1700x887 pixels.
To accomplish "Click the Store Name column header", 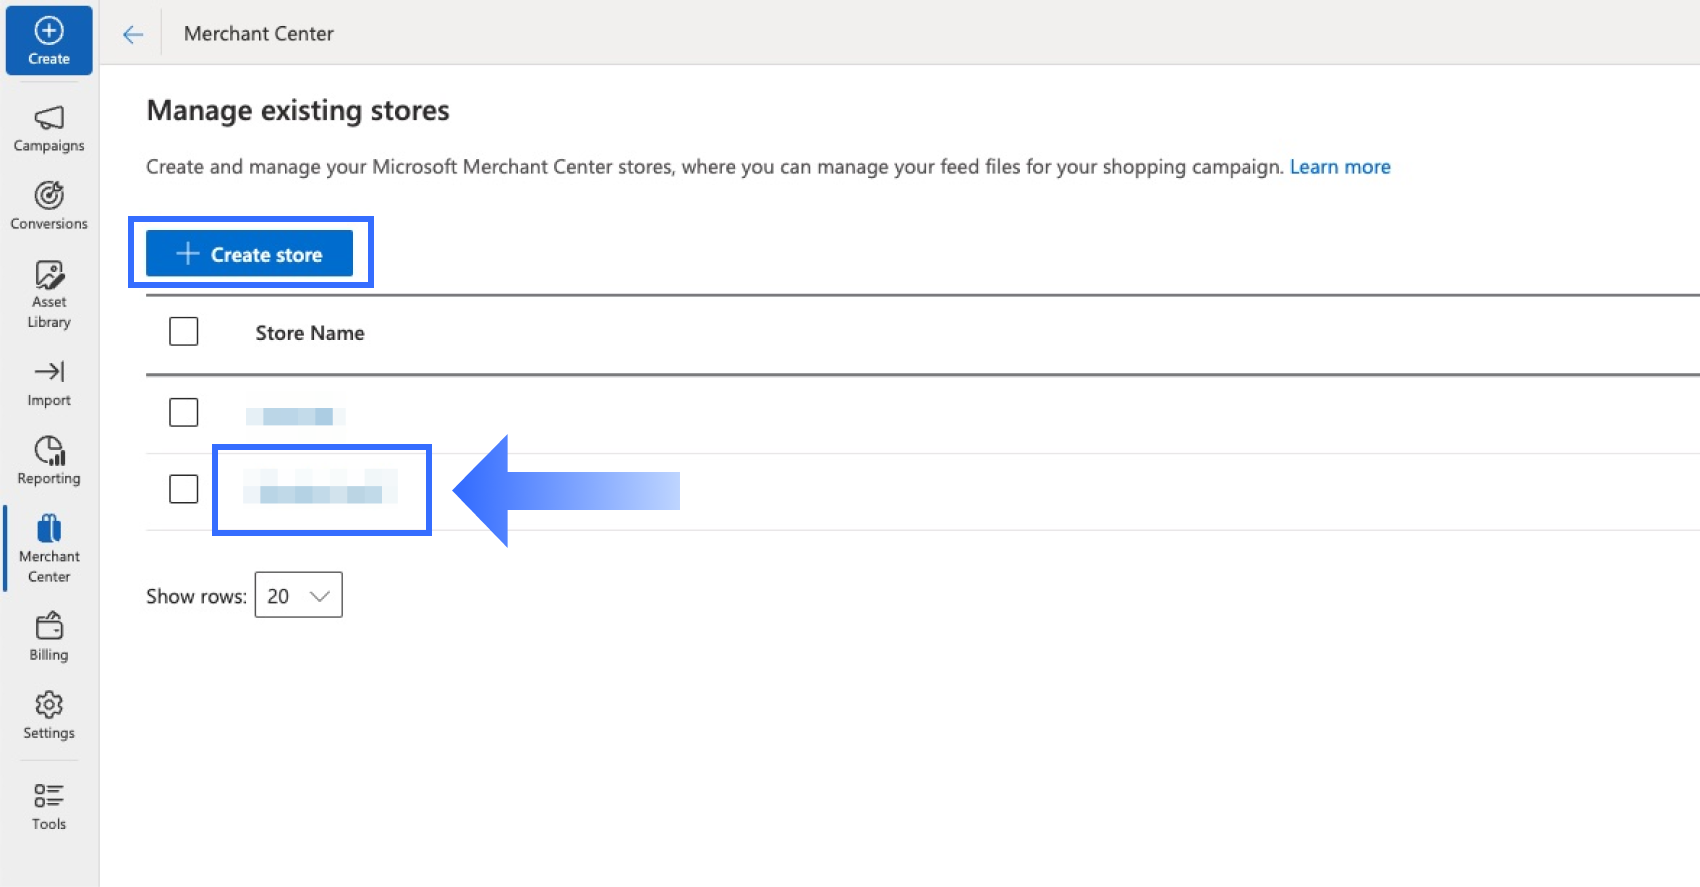I will tap(309, 333).
